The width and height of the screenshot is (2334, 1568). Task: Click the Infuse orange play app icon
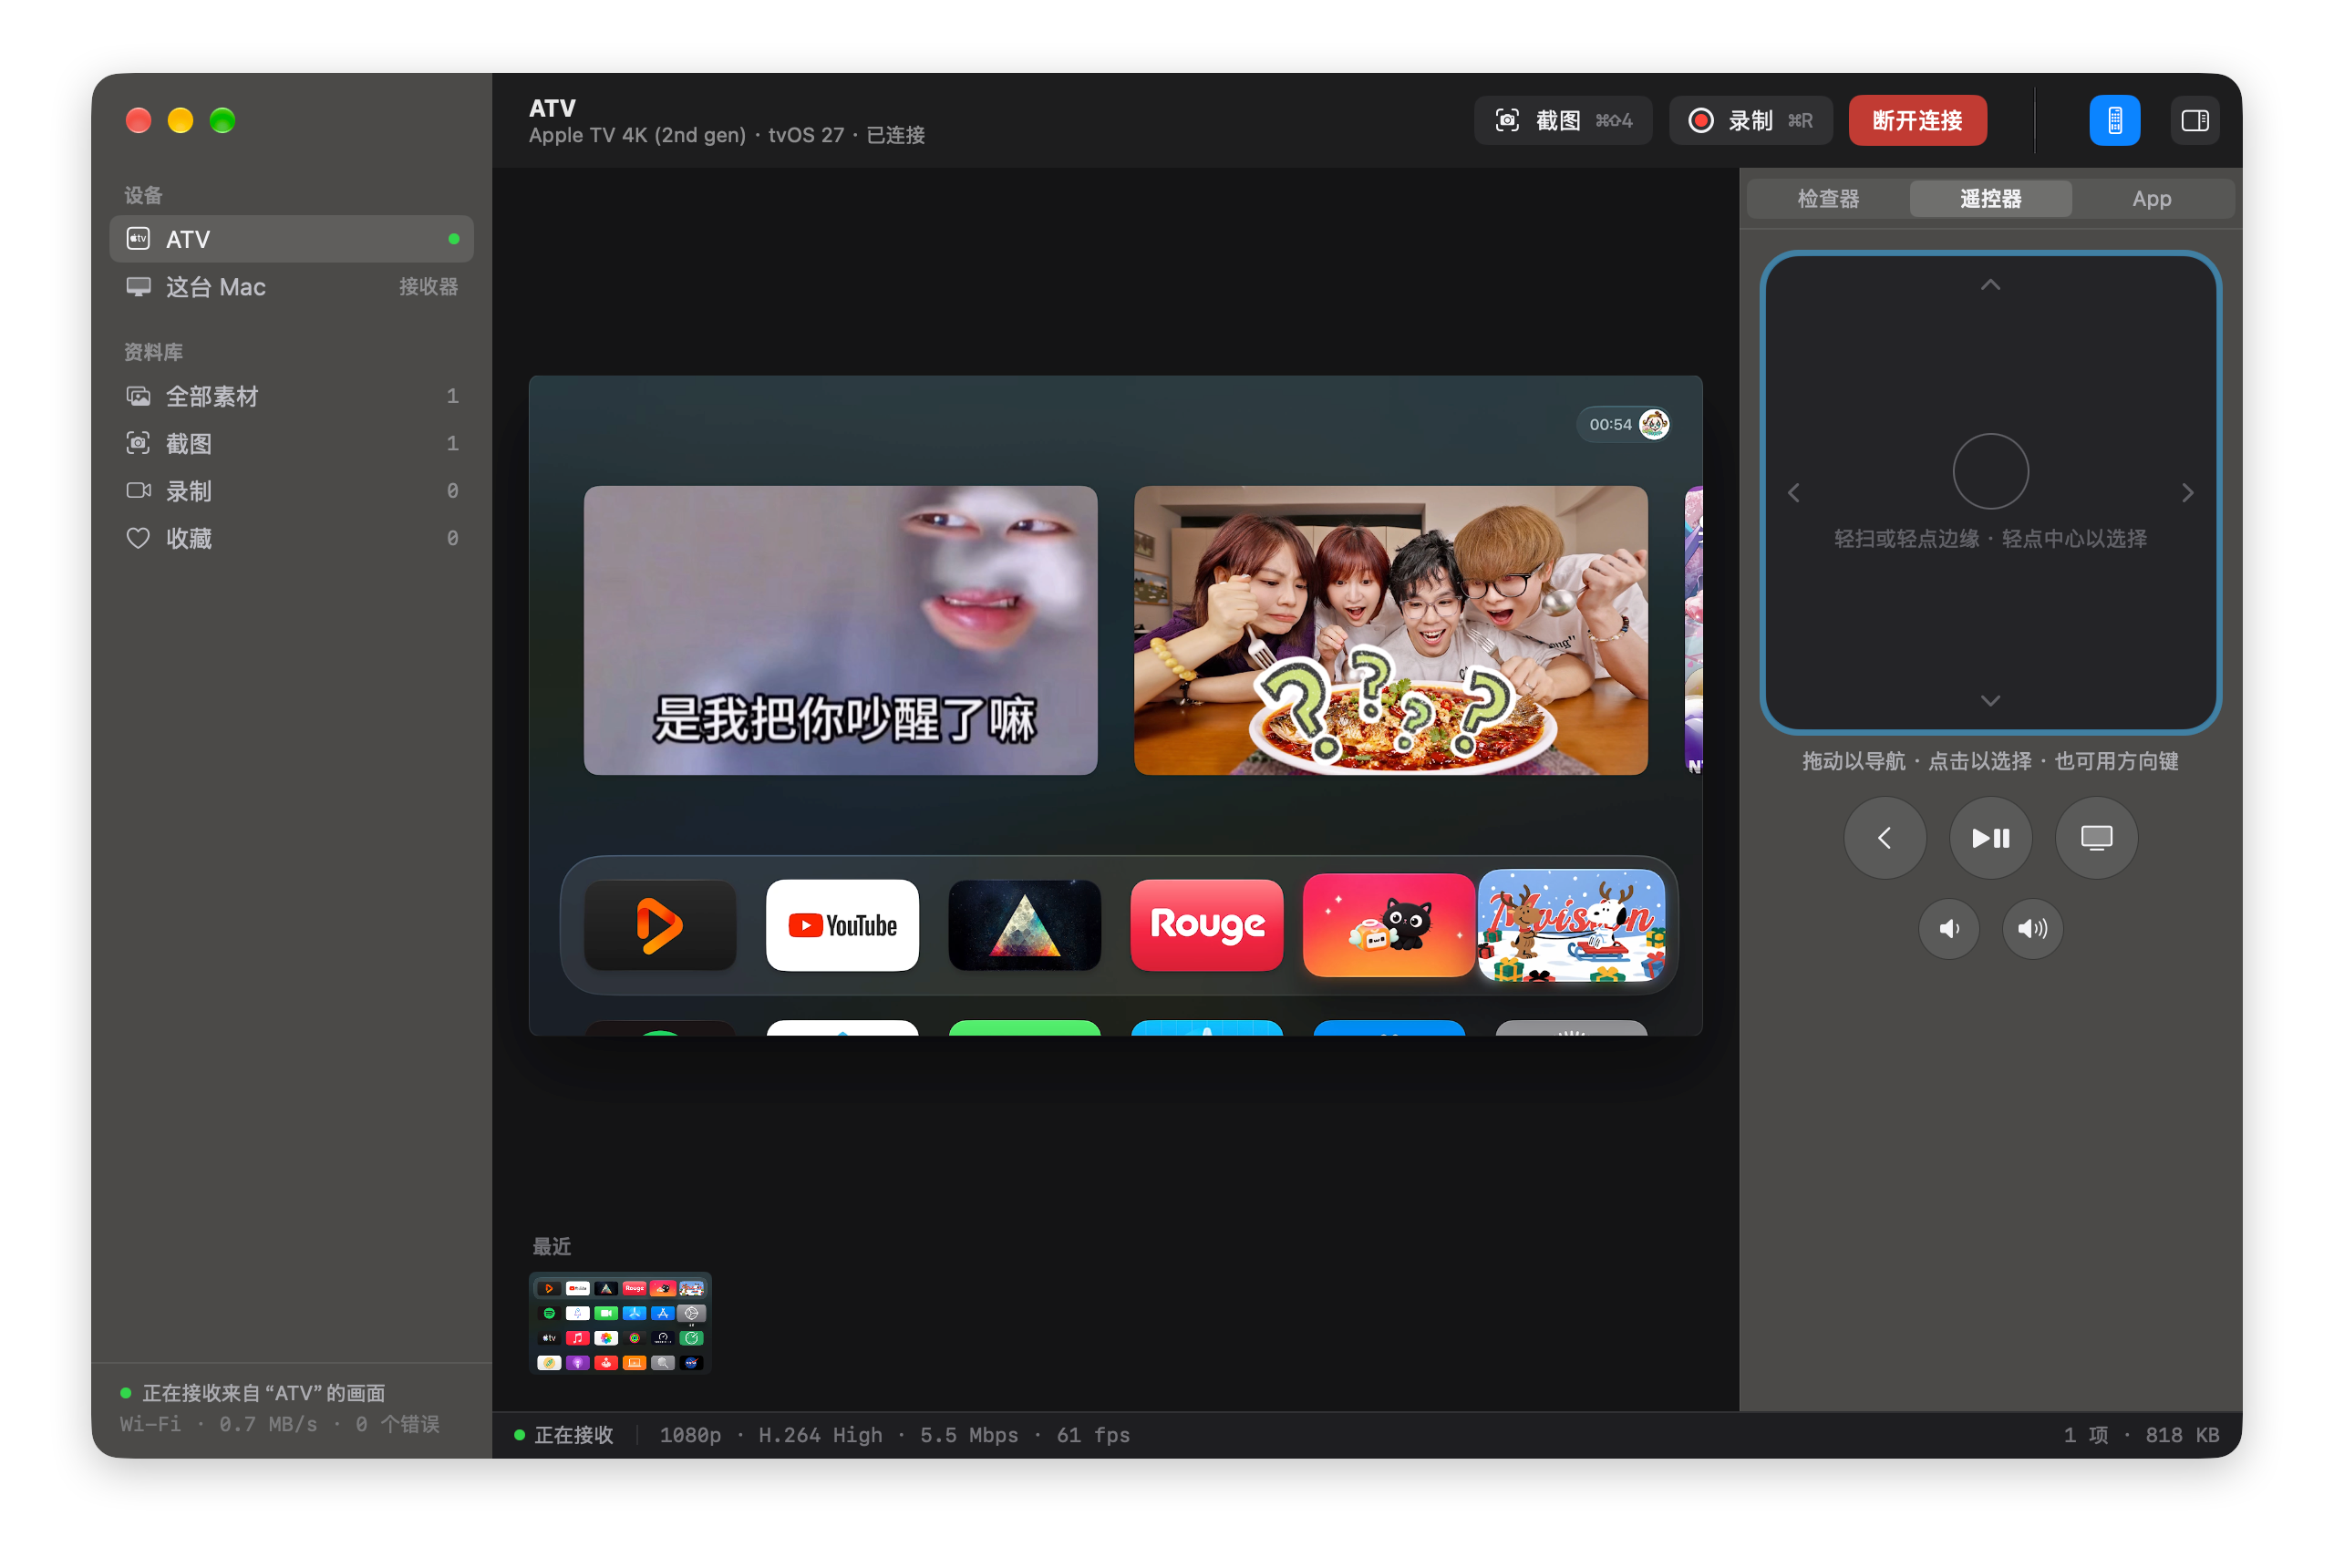coord(660,925)
